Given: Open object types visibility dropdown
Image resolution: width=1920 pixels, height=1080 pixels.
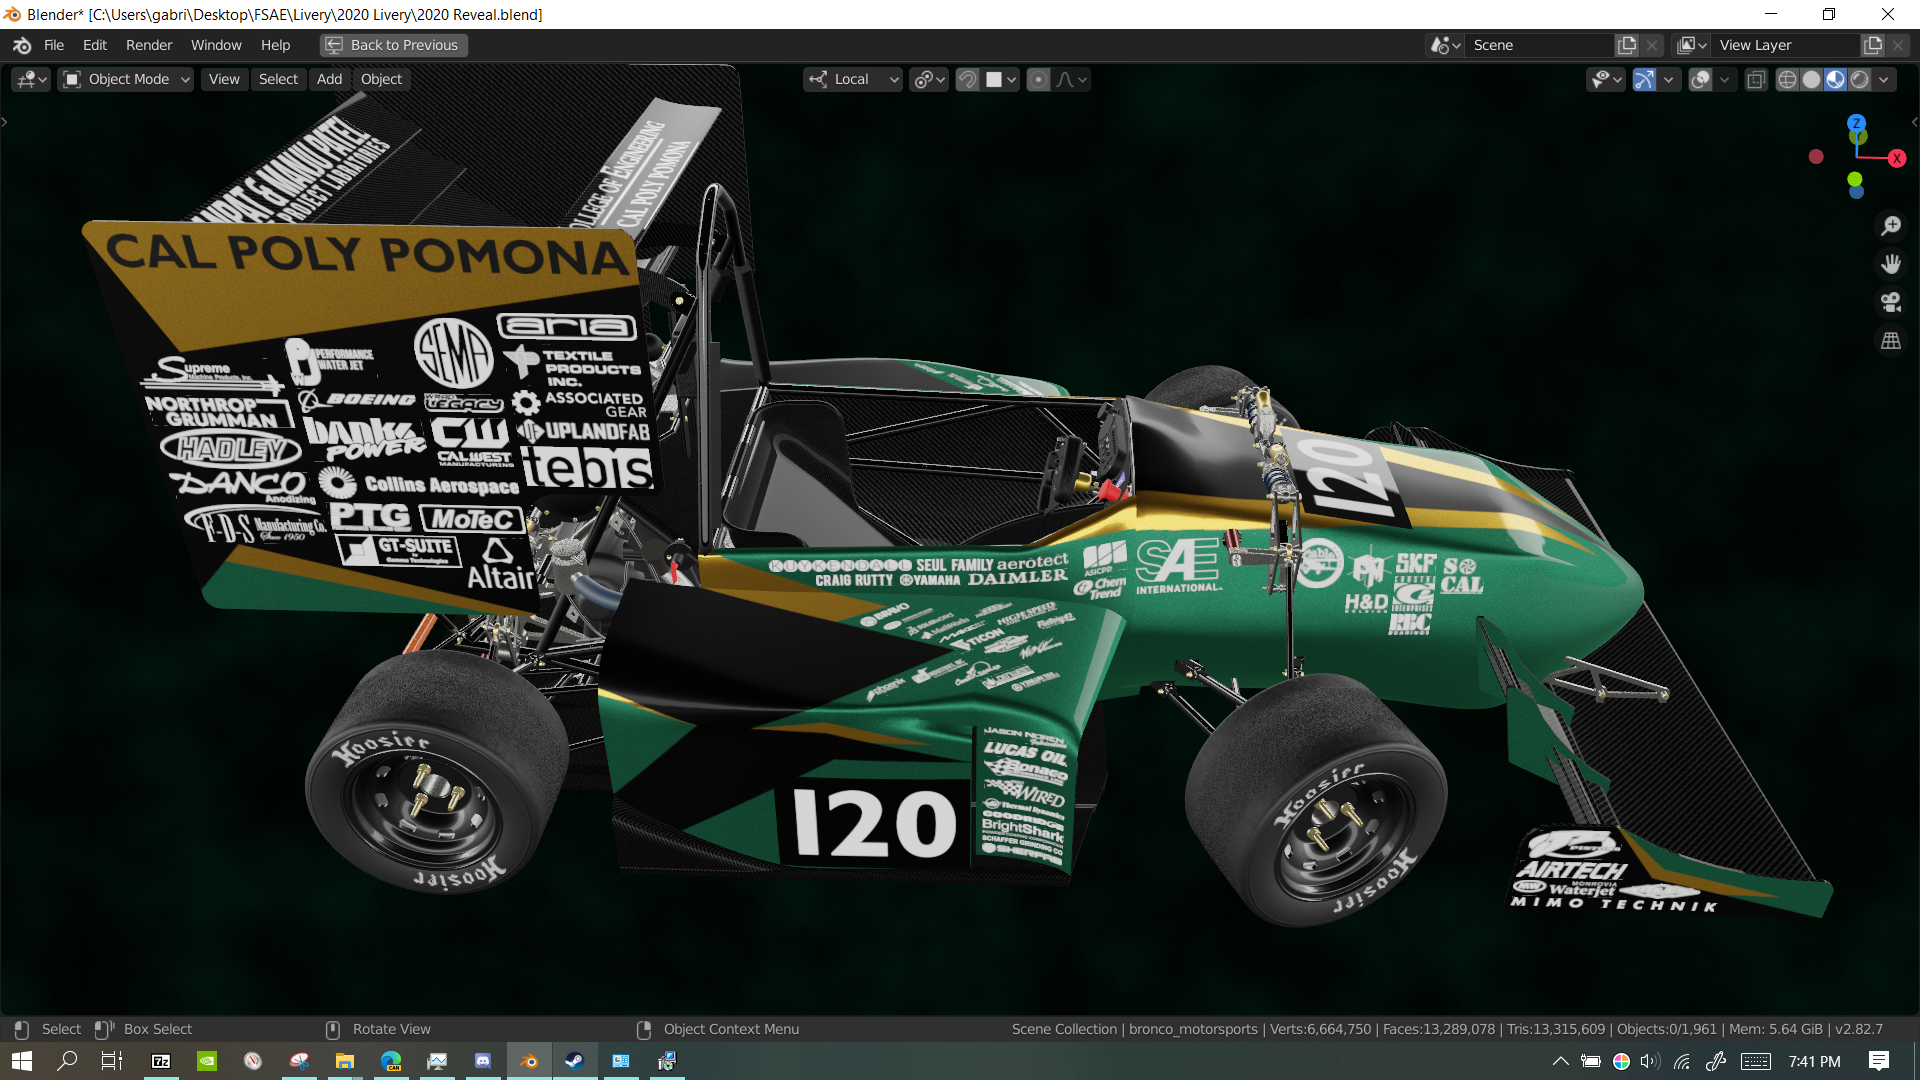Looking at the screenshot, I should [x=1606, y=79].
